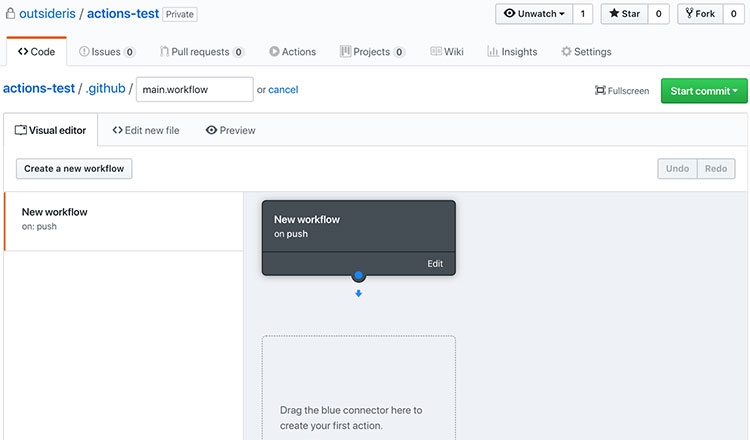
Task: Click the Insights graph icon
Action: point(493,51)
